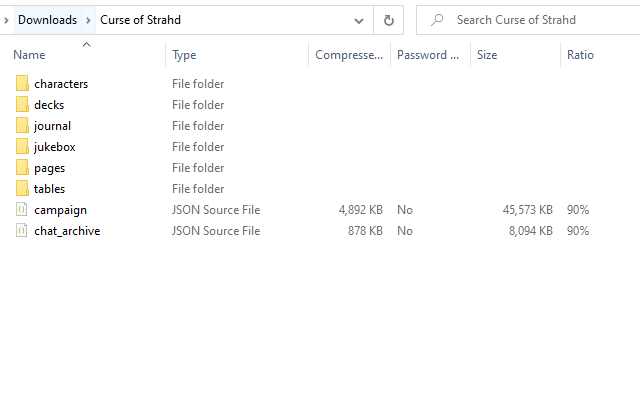Sort by the Name column header
Image resolution: width=640 pixels, height=400 pixels.
click(x=30, y=55)
